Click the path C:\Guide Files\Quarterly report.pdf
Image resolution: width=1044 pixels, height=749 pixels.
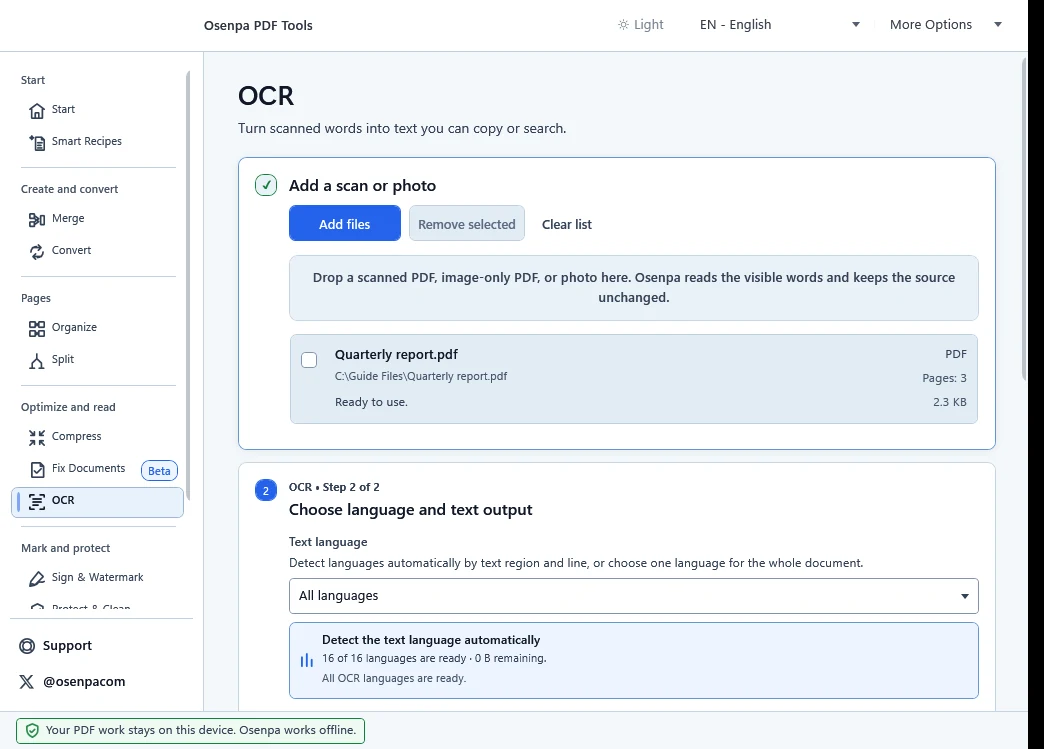(x=421, y=376)
